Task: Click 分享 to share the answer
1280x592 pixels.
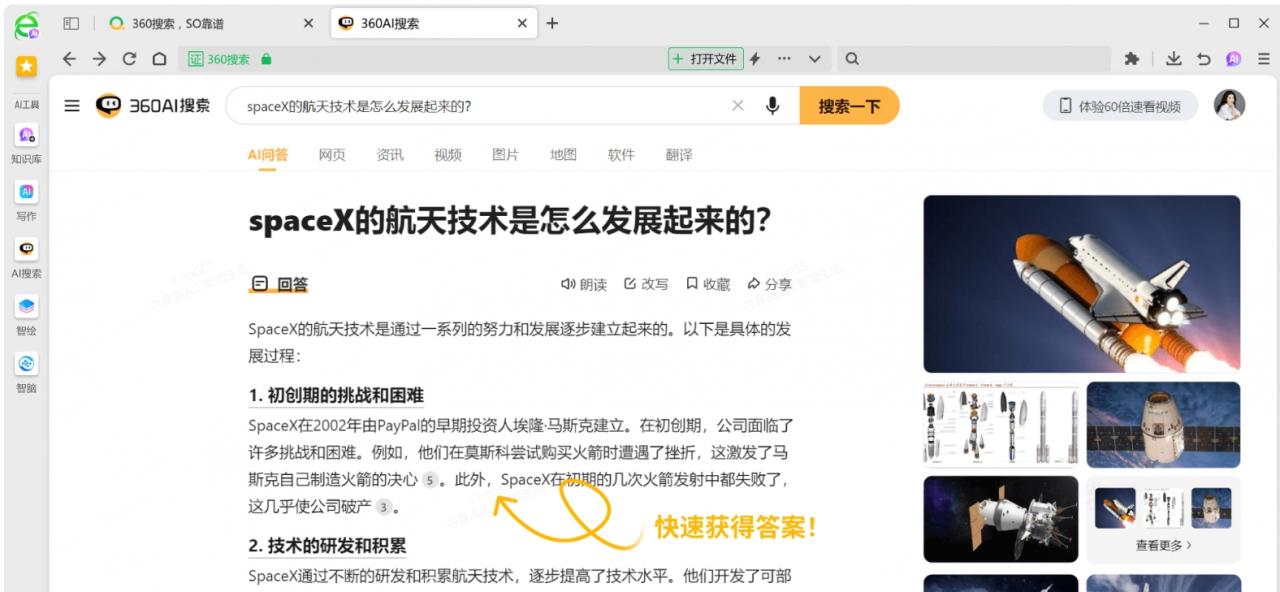Action: (769, 284)
